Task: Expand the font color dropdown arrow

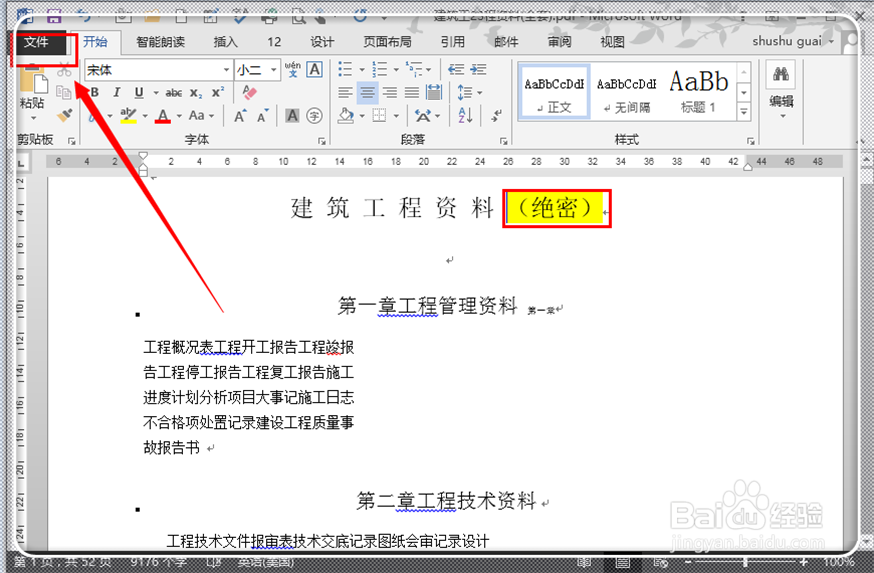Action: (x=179, y=116)
